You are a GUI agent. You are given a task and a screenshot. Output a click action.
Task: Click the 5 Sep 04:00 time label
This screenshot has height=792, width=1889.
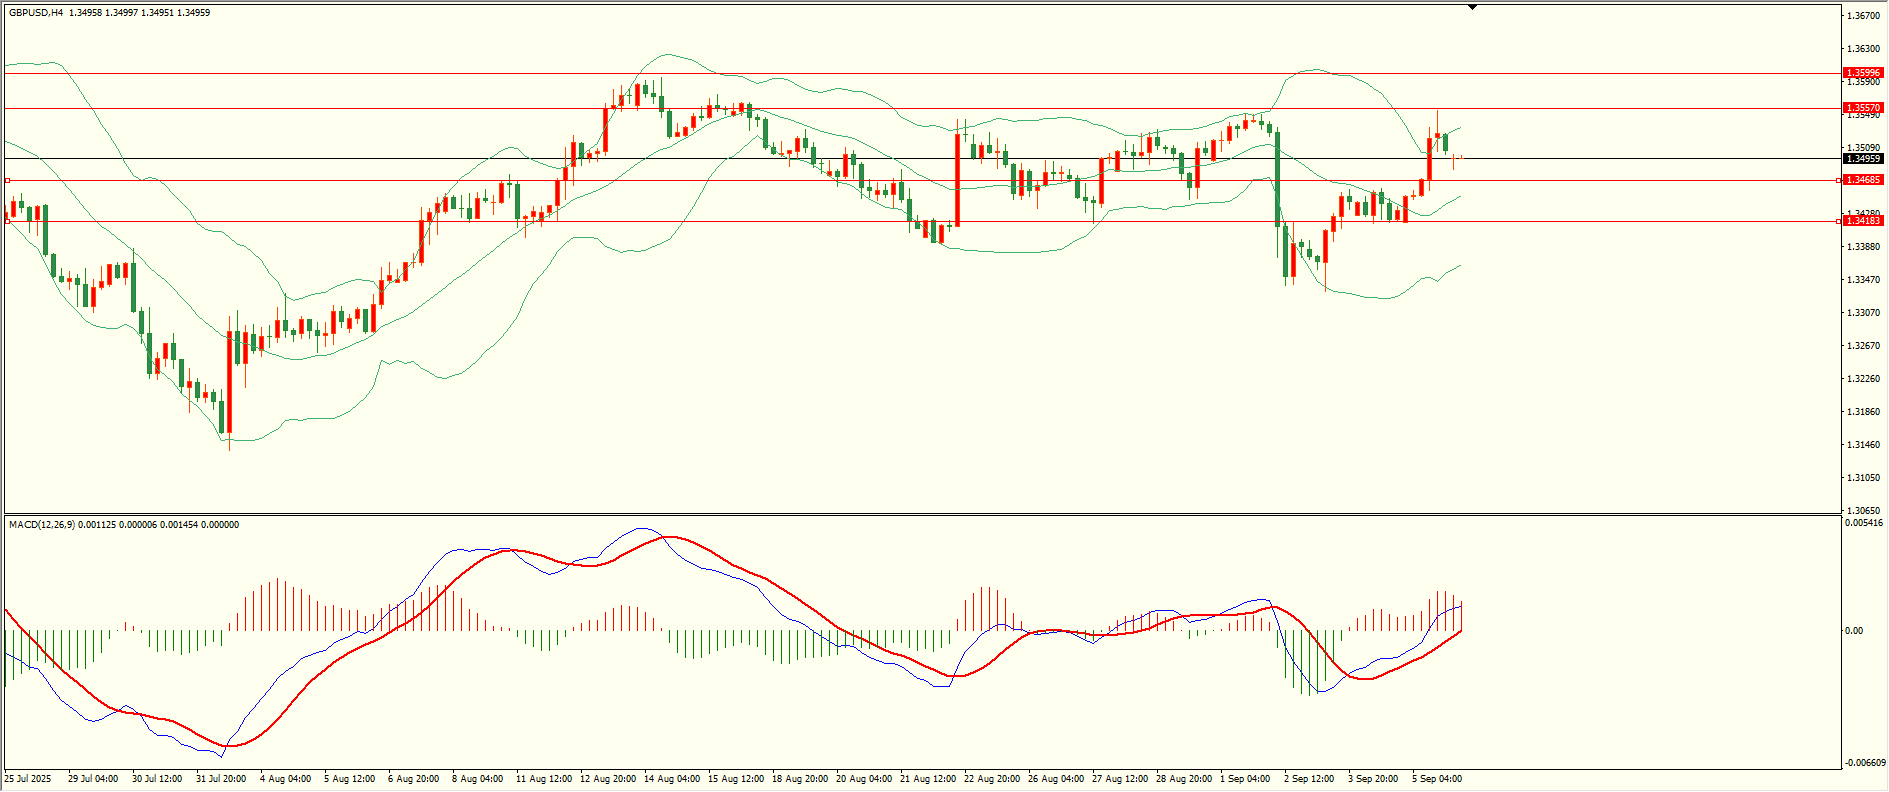click(x=1437, y=779)
